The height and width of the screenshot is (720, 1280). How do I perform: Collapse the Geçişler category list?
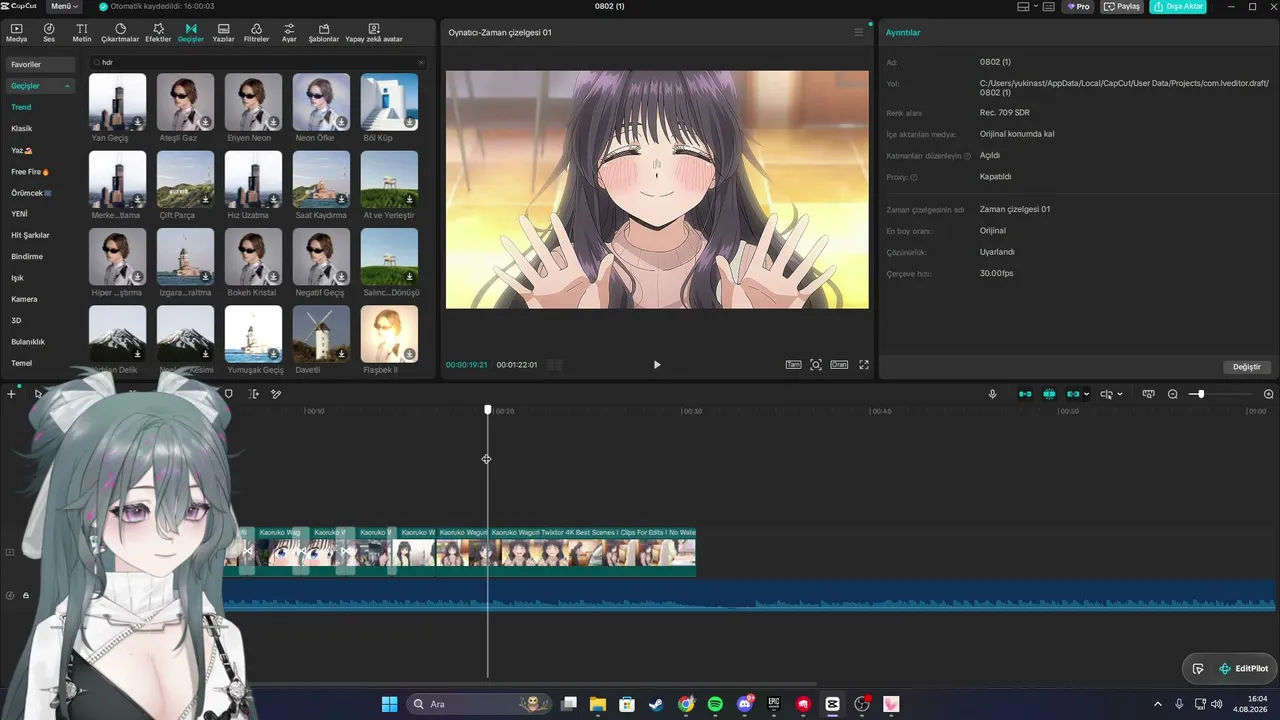(x=68, y=86)
